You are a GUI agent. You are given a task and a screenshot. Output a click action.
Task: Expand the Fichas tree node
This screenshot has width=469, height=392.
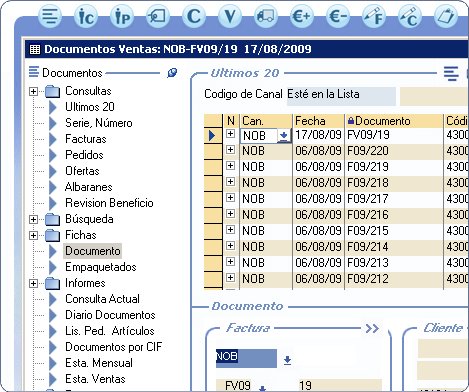point(33,235)
